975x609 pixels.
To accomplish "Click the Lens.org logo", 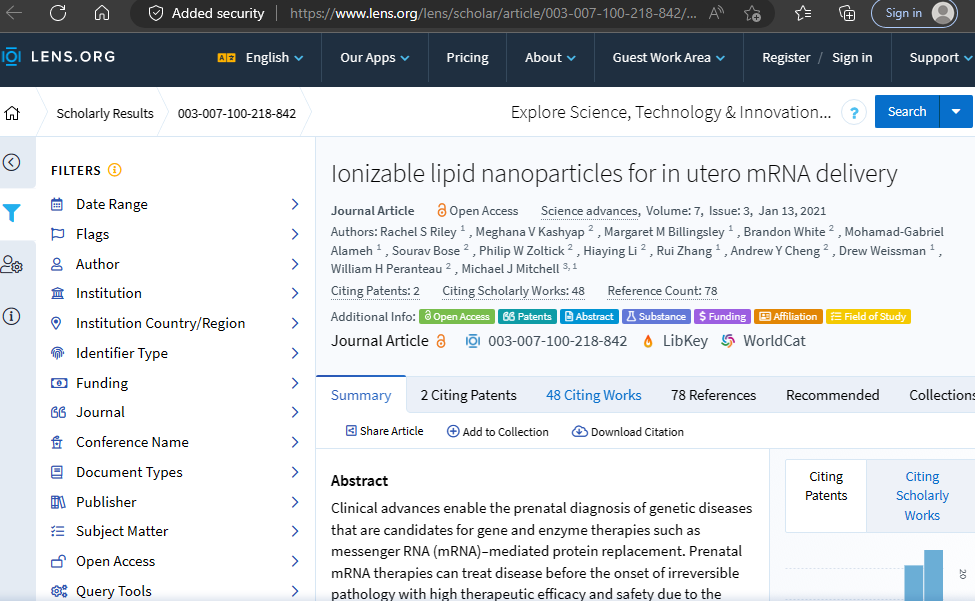I will coord(58,57).
